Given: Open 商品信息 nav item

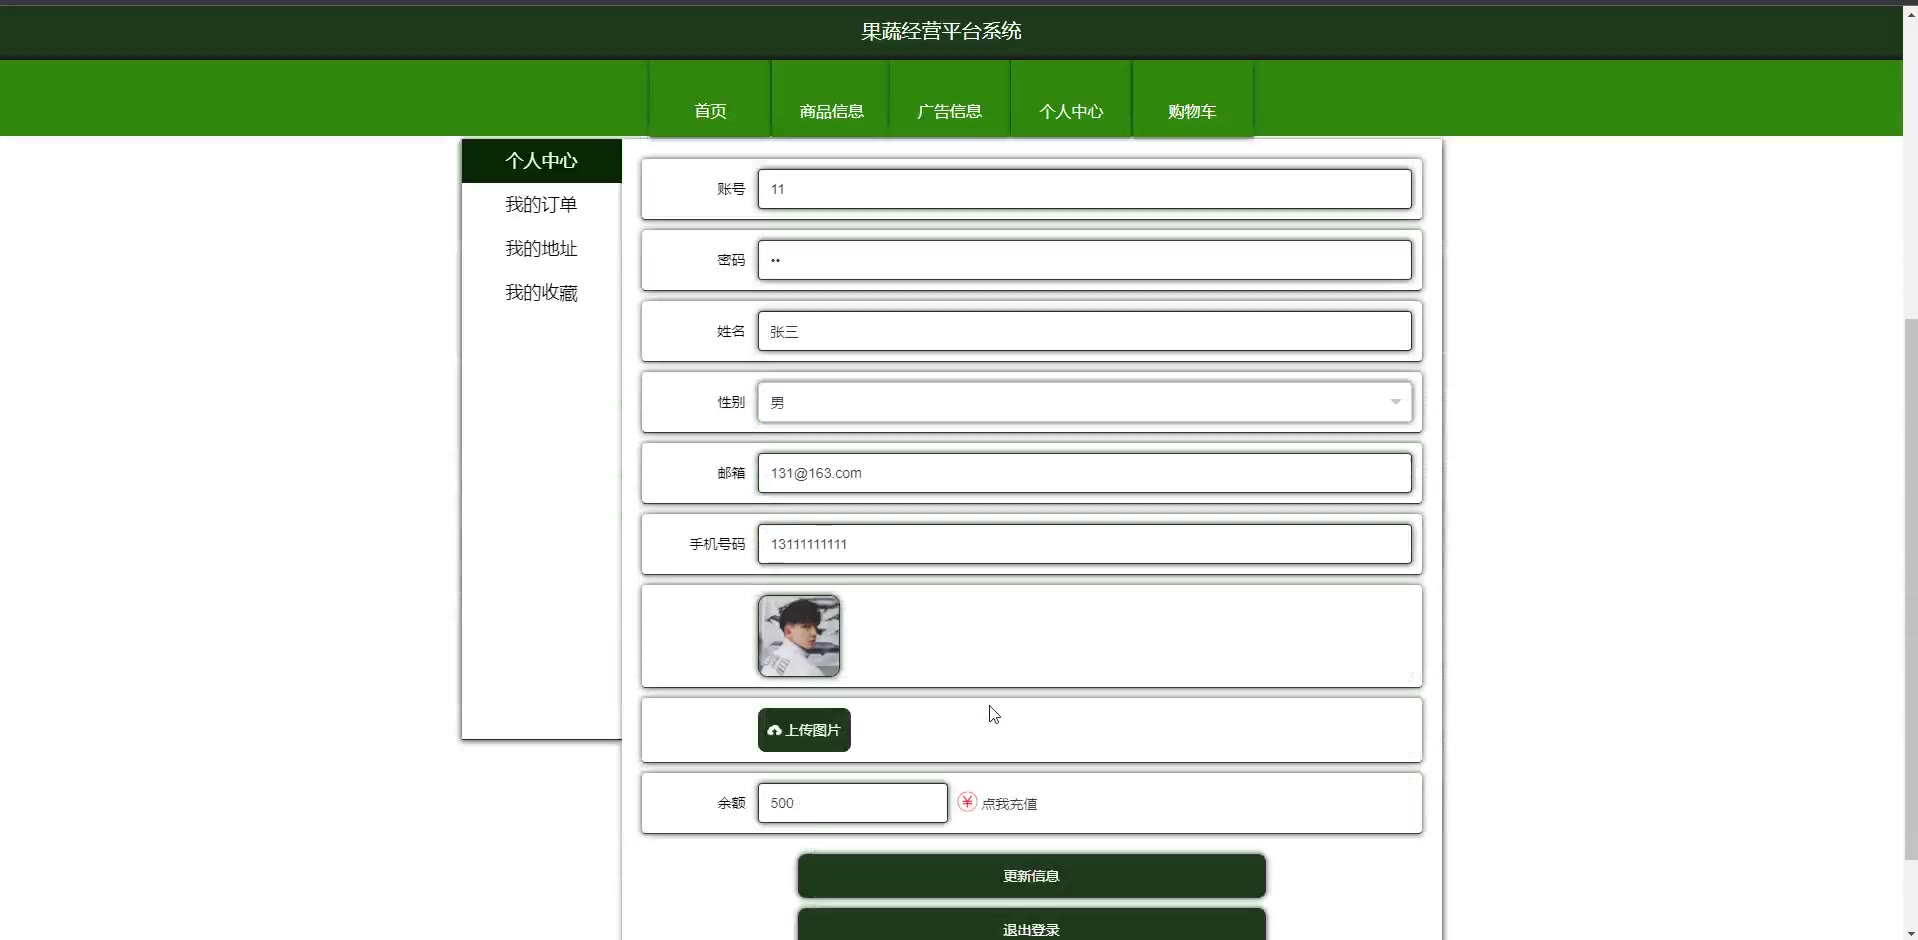Looking at the screenshot, I should (x=831, y=111).
